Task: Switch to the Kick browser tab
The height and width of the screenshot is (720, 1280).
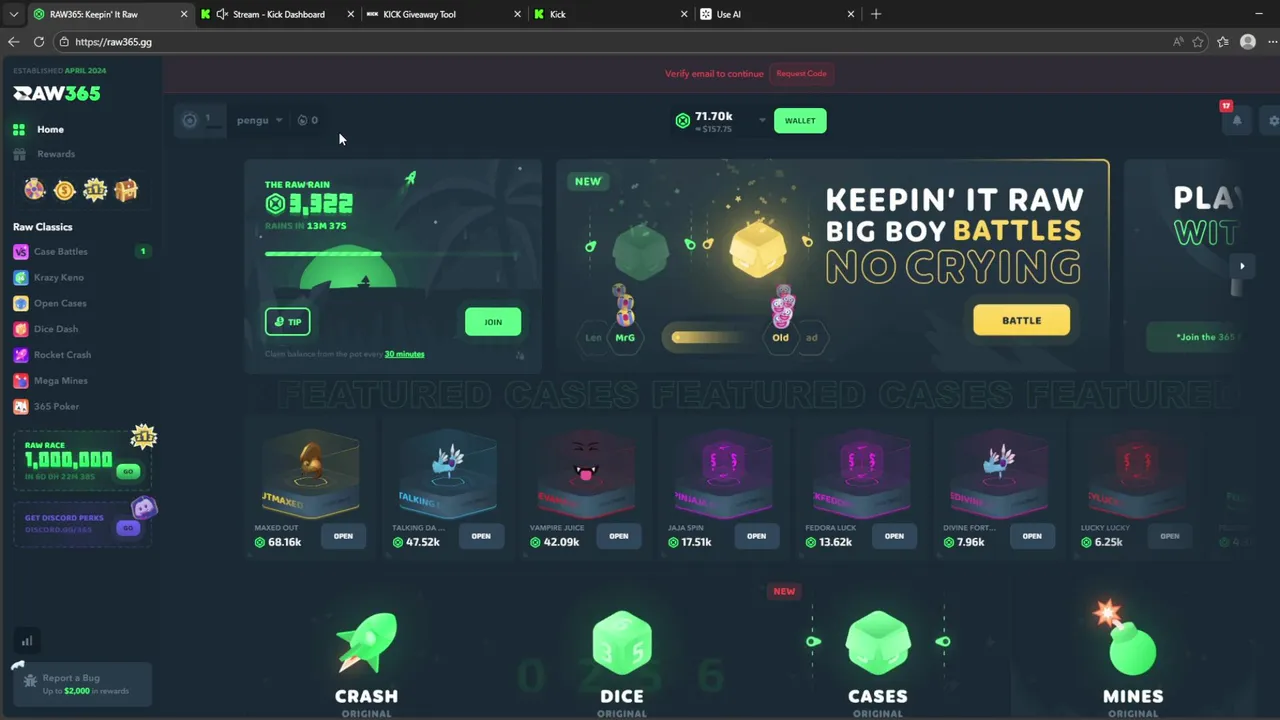Action: click(x=611, y=14)
